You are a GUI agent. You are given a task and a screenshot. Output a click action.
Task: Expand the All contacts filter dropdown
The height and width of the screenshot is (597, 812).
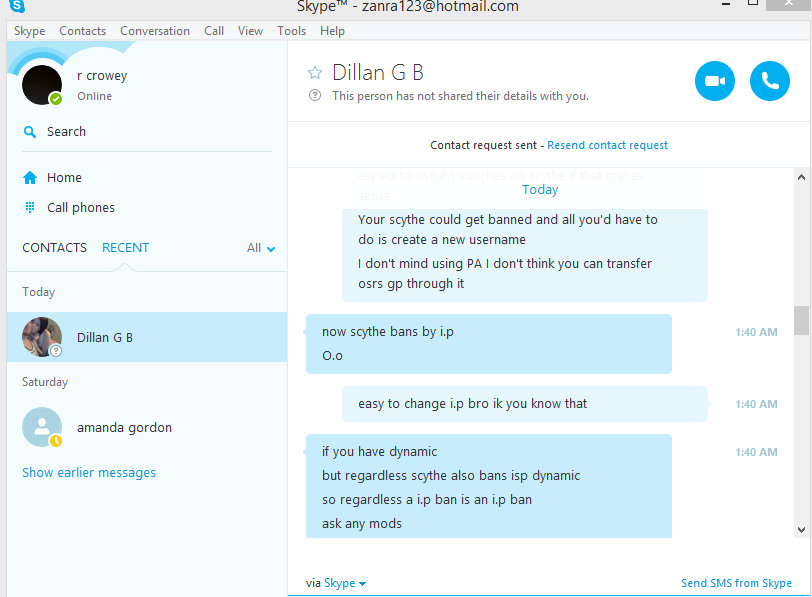[261, 249]
